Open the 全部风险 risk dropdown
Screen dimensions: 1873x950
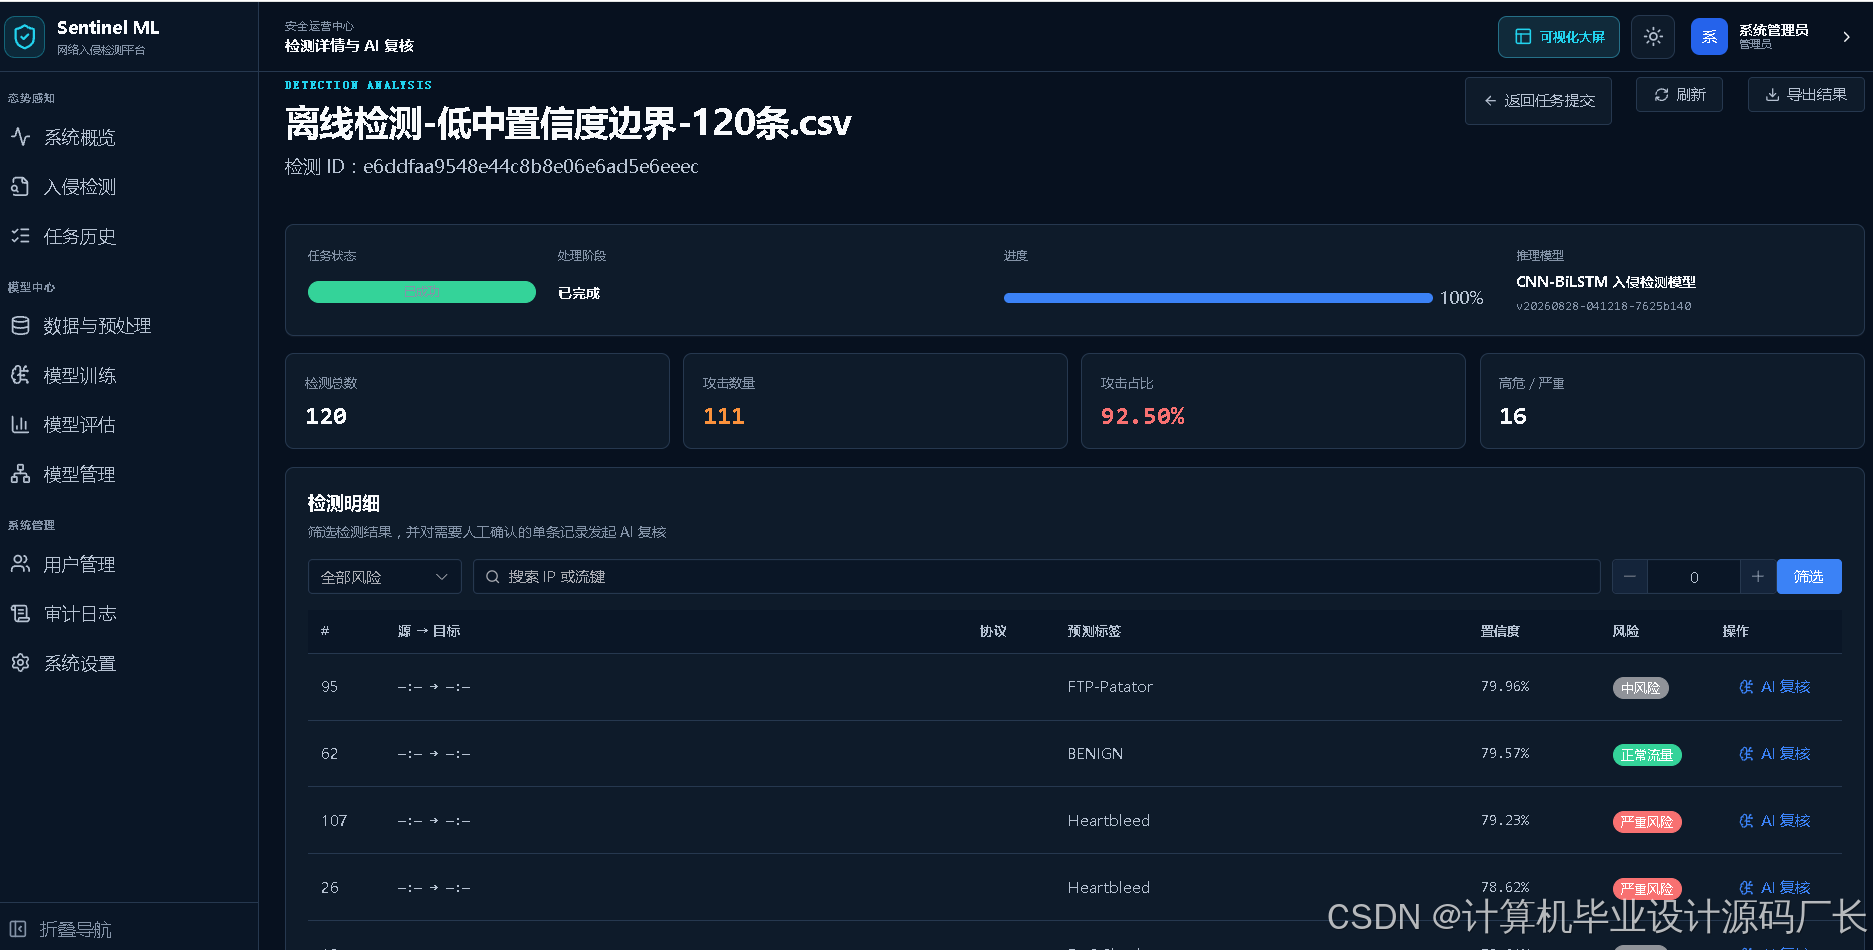click(384, 577)
